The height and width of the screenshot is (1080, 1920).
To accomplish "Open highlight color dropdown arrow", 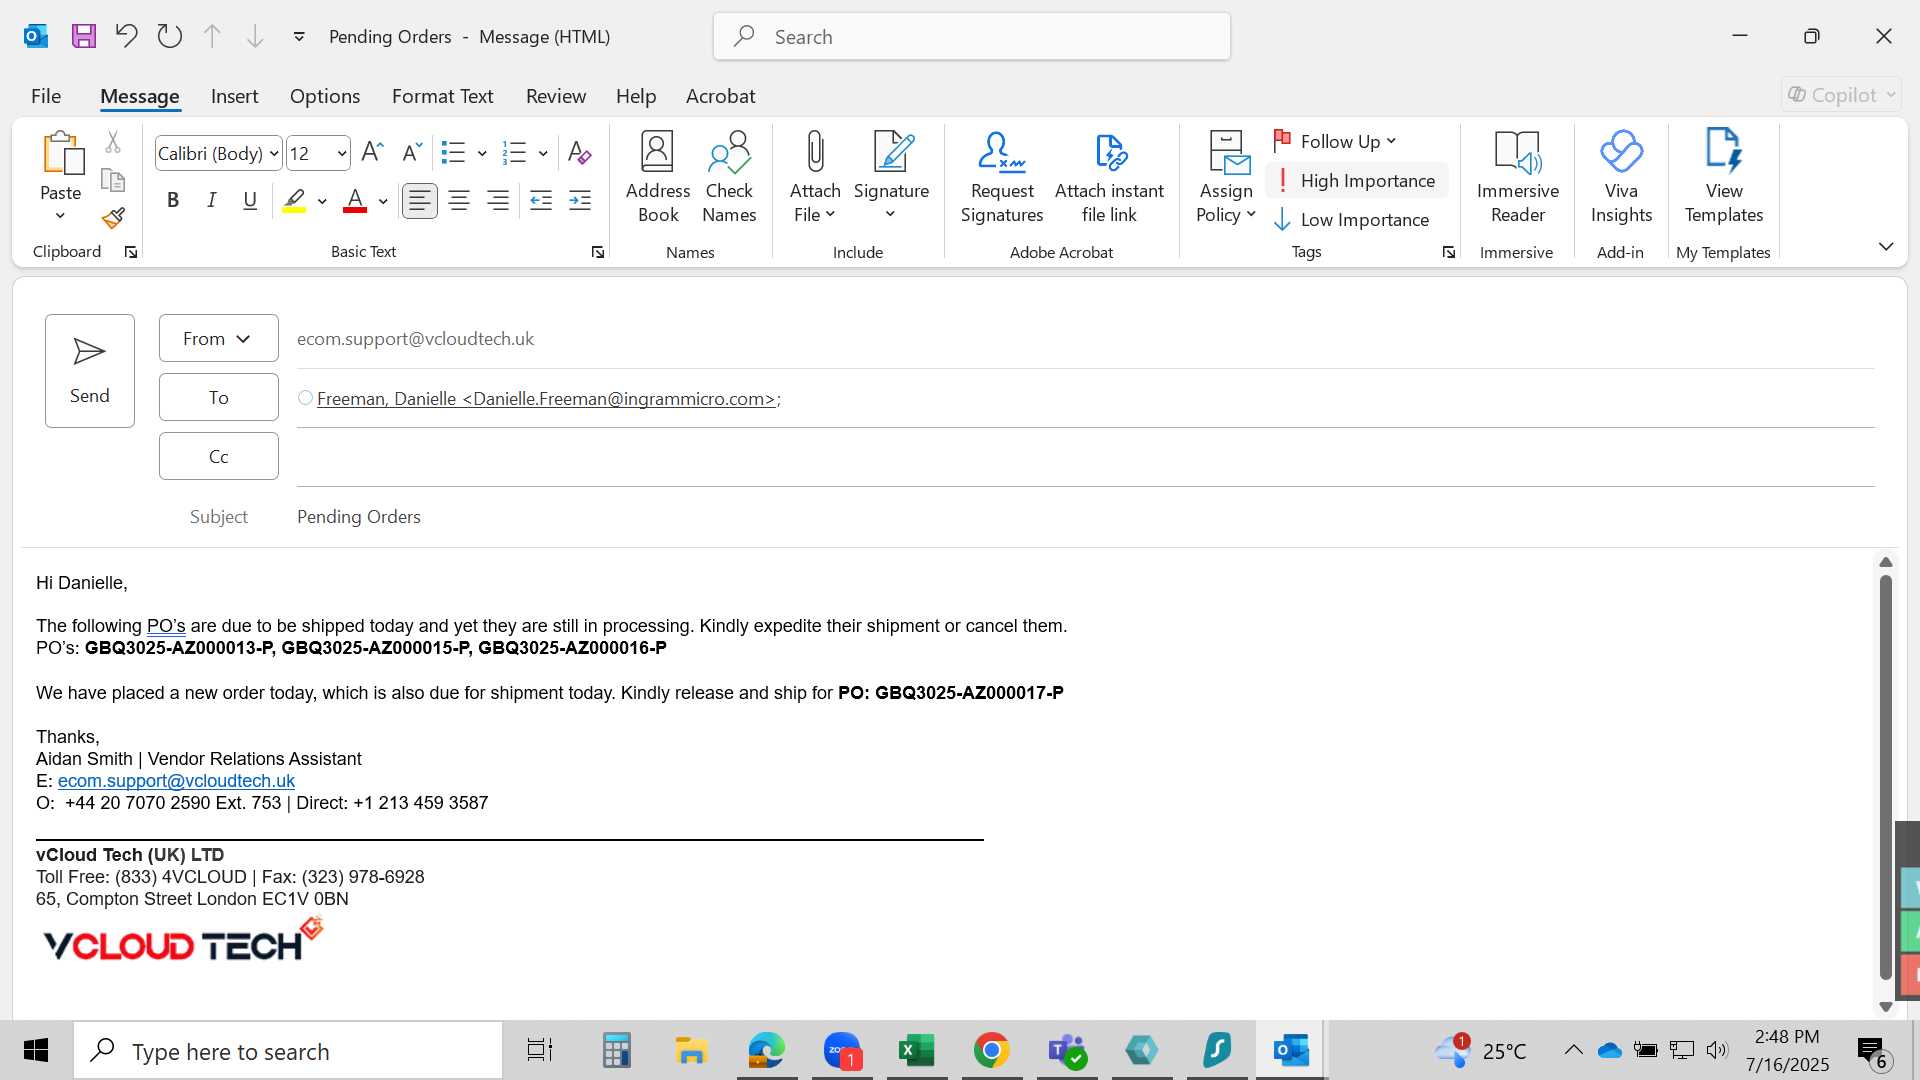I will (322, 202).
